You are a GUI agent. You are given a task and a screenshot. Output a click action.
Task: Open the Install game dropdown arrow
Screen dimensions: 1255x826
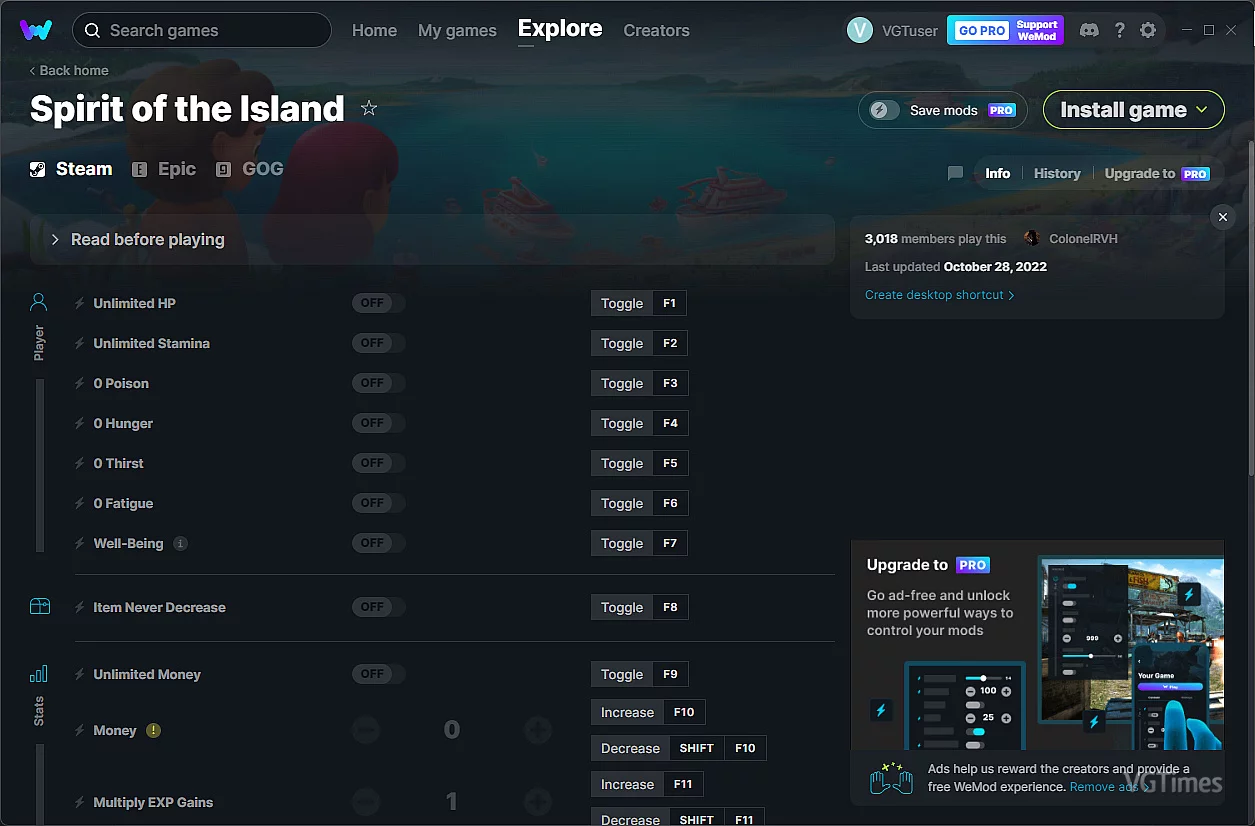click(1202, 110)
